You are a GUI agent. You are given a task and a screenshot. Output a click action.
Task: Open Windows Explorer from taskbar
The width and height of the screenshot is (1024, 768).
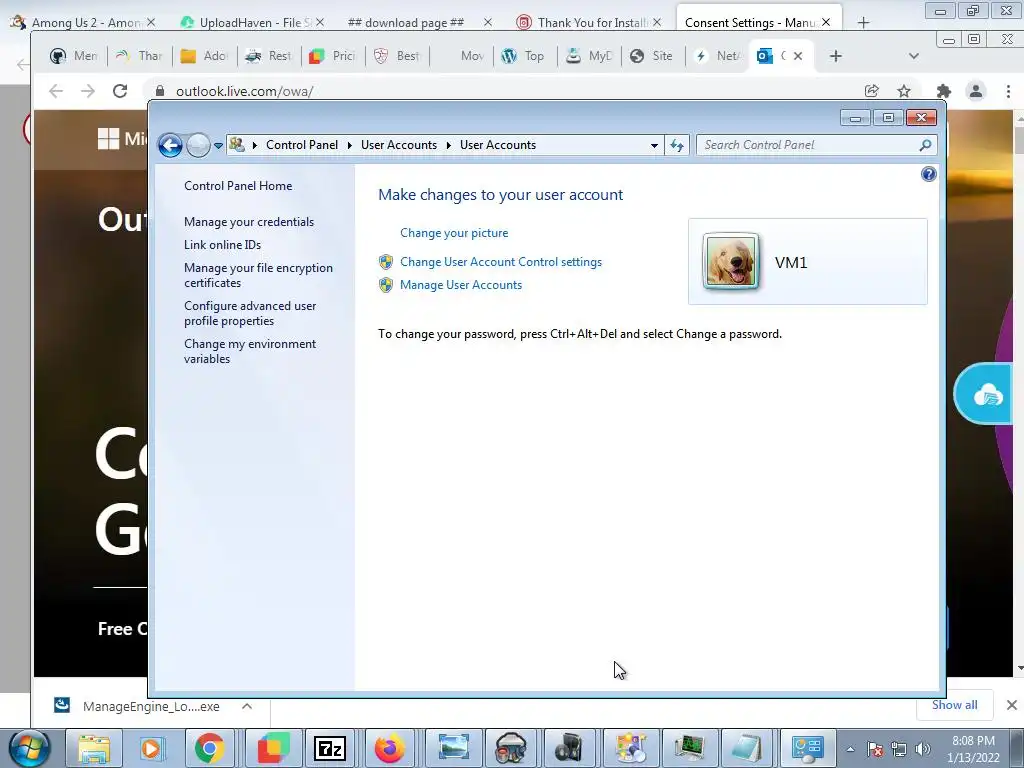94,748
